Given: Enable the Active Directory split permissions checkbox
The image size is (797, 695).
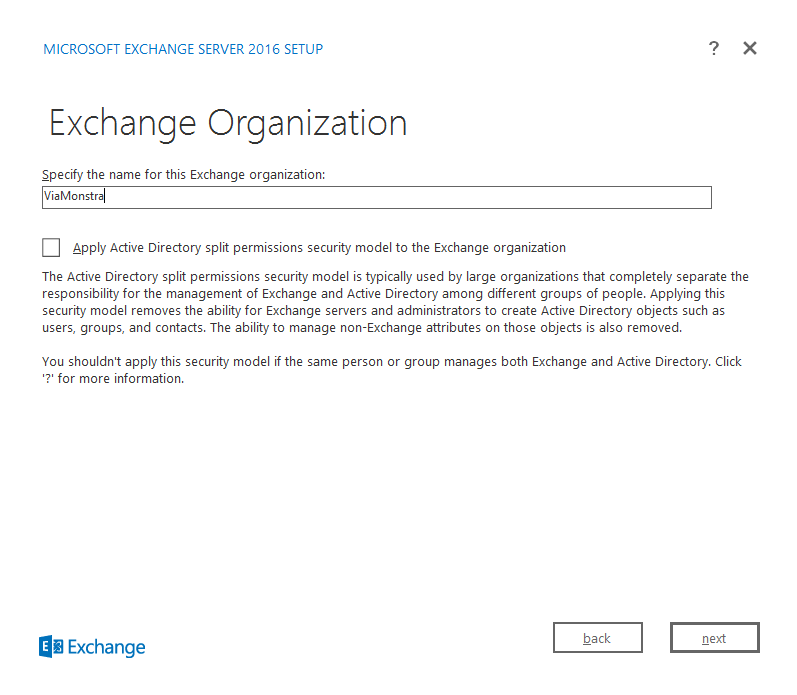Looking at the screenshot, I should pyautogui.click(x=51, y=247).
